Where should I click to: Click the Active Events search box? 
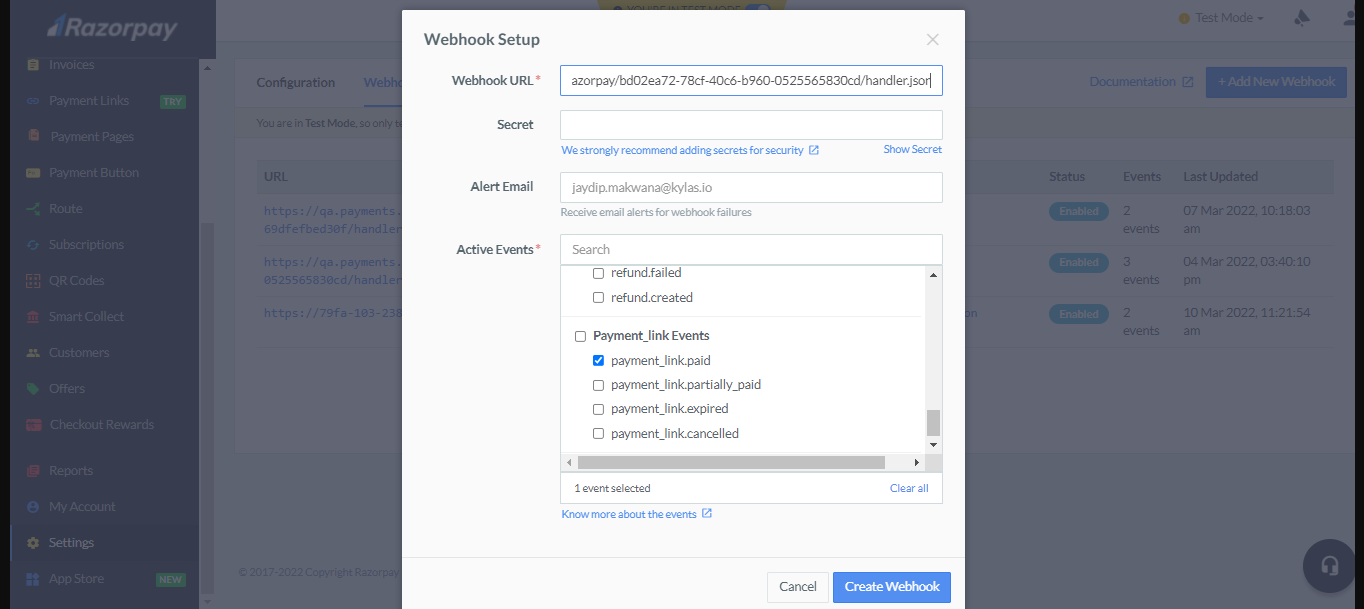pyautogui.click(x=751, y=249)
